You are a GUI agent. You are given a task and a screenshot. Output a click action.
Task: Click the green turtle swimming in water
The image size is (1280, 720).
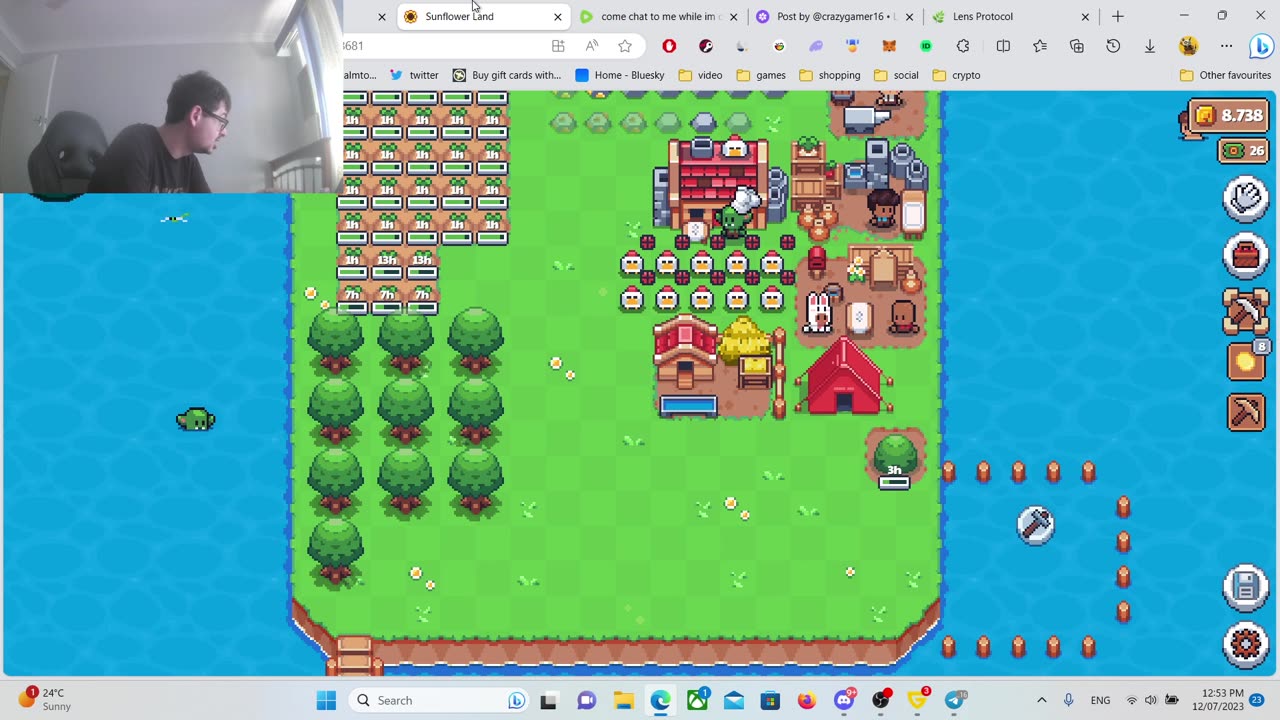[x=195, y=419]
